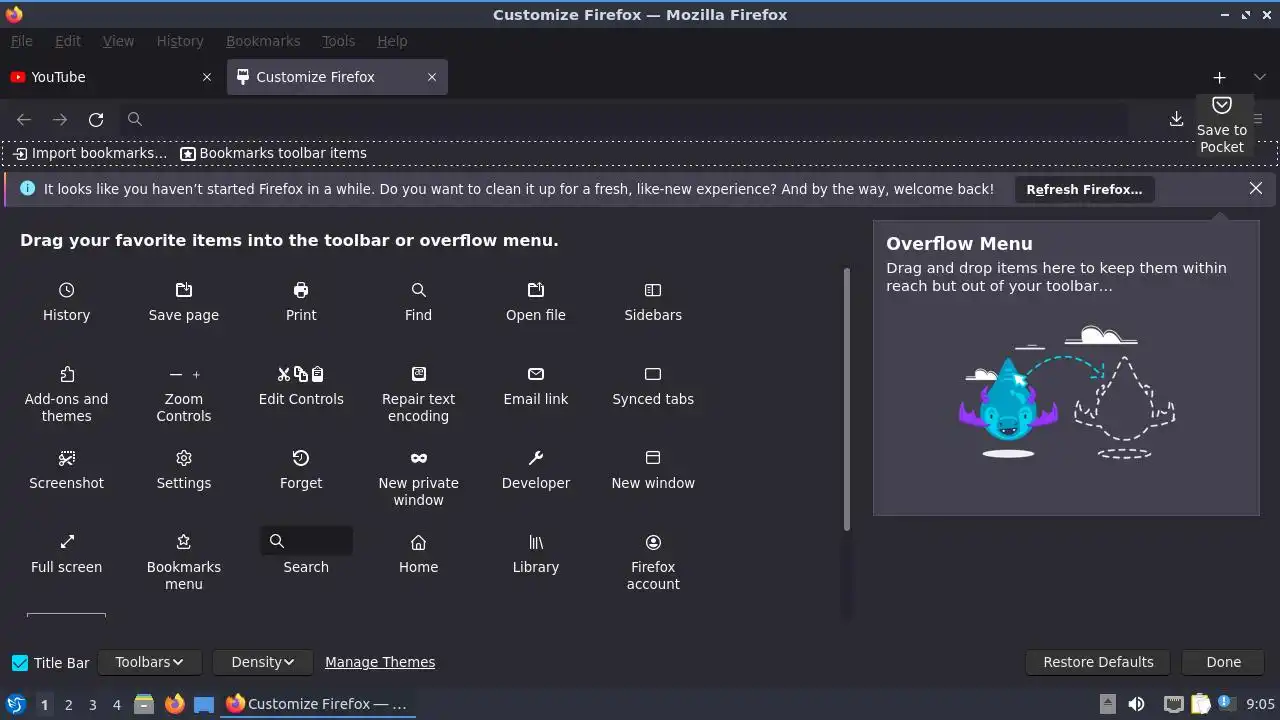Expand the list all tabs chevron
Screen dimensions: 1280x720
pyautogui.click(x=1259, y=77)
